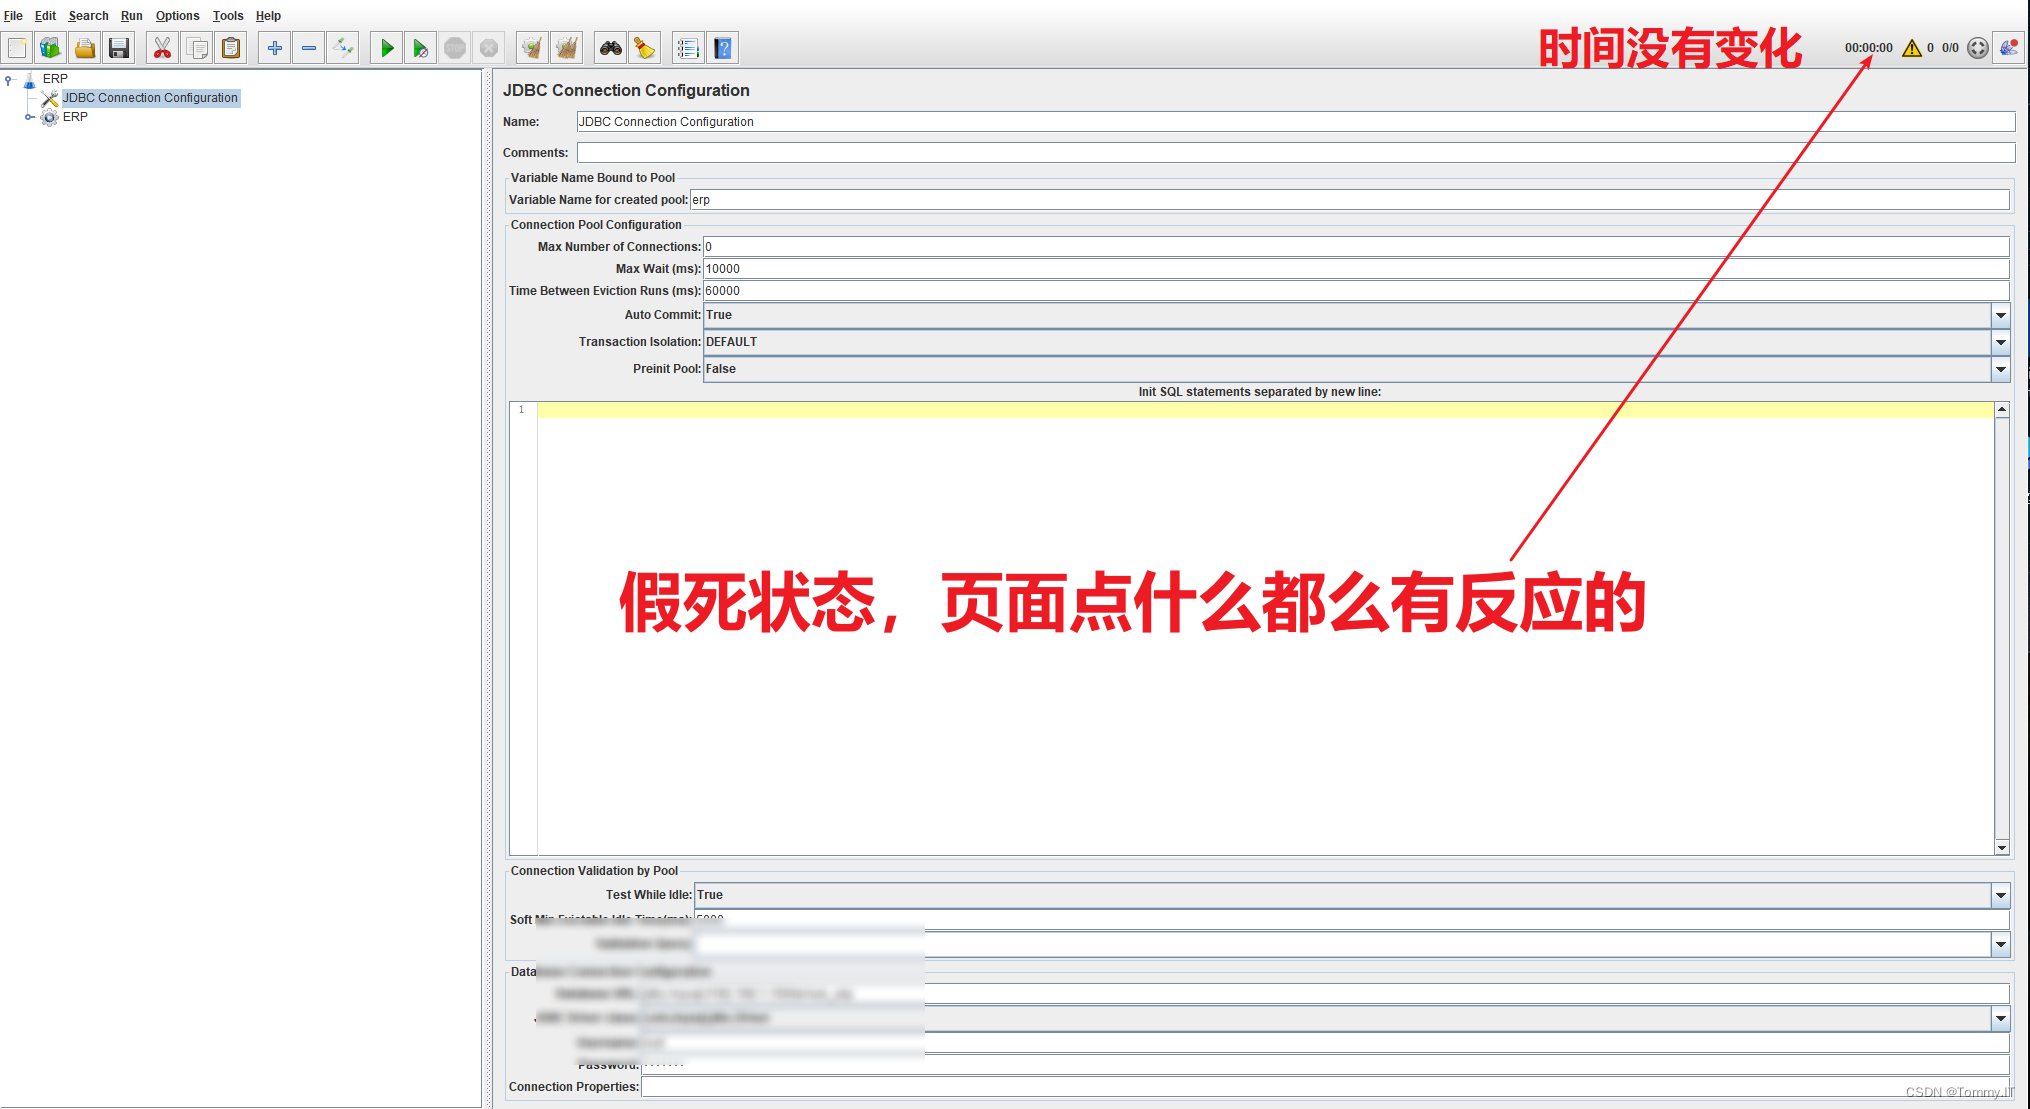Open templates with the book icon
The height and width of the screenshot is (1109, 2030).
tap(50, 47)
